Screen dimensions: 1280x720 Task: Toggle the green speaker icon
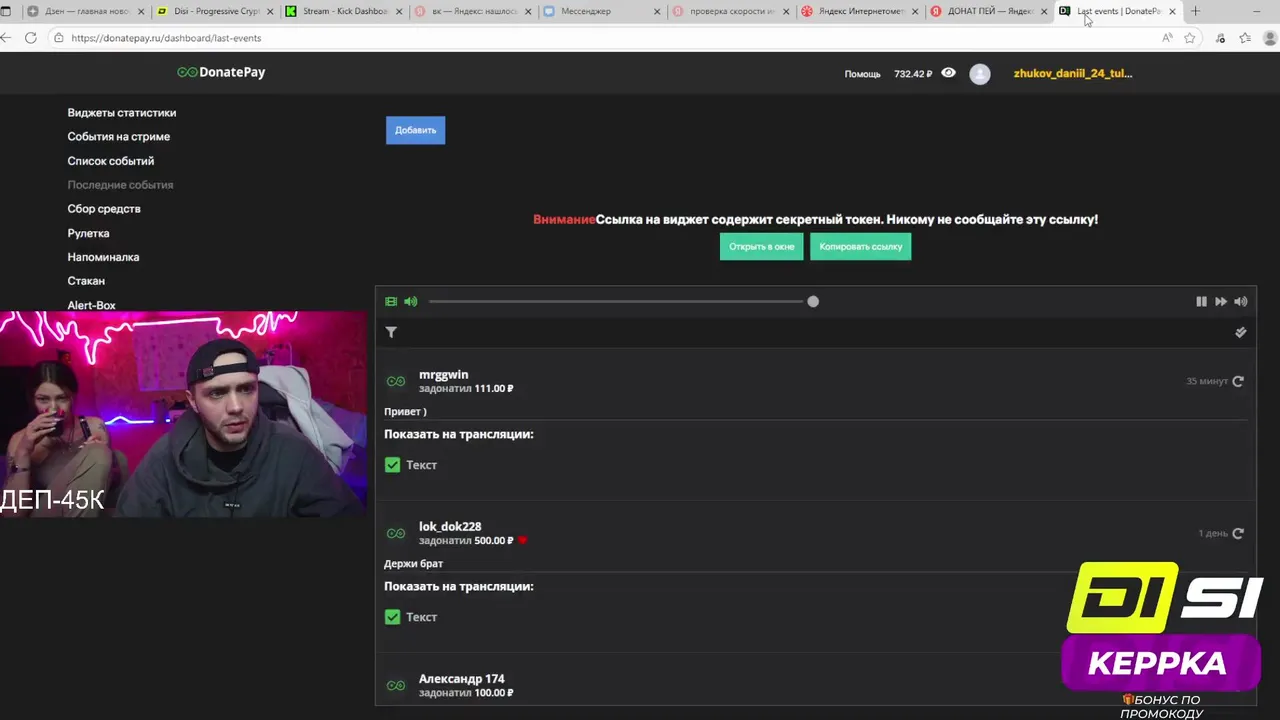[x=411, y=301]
